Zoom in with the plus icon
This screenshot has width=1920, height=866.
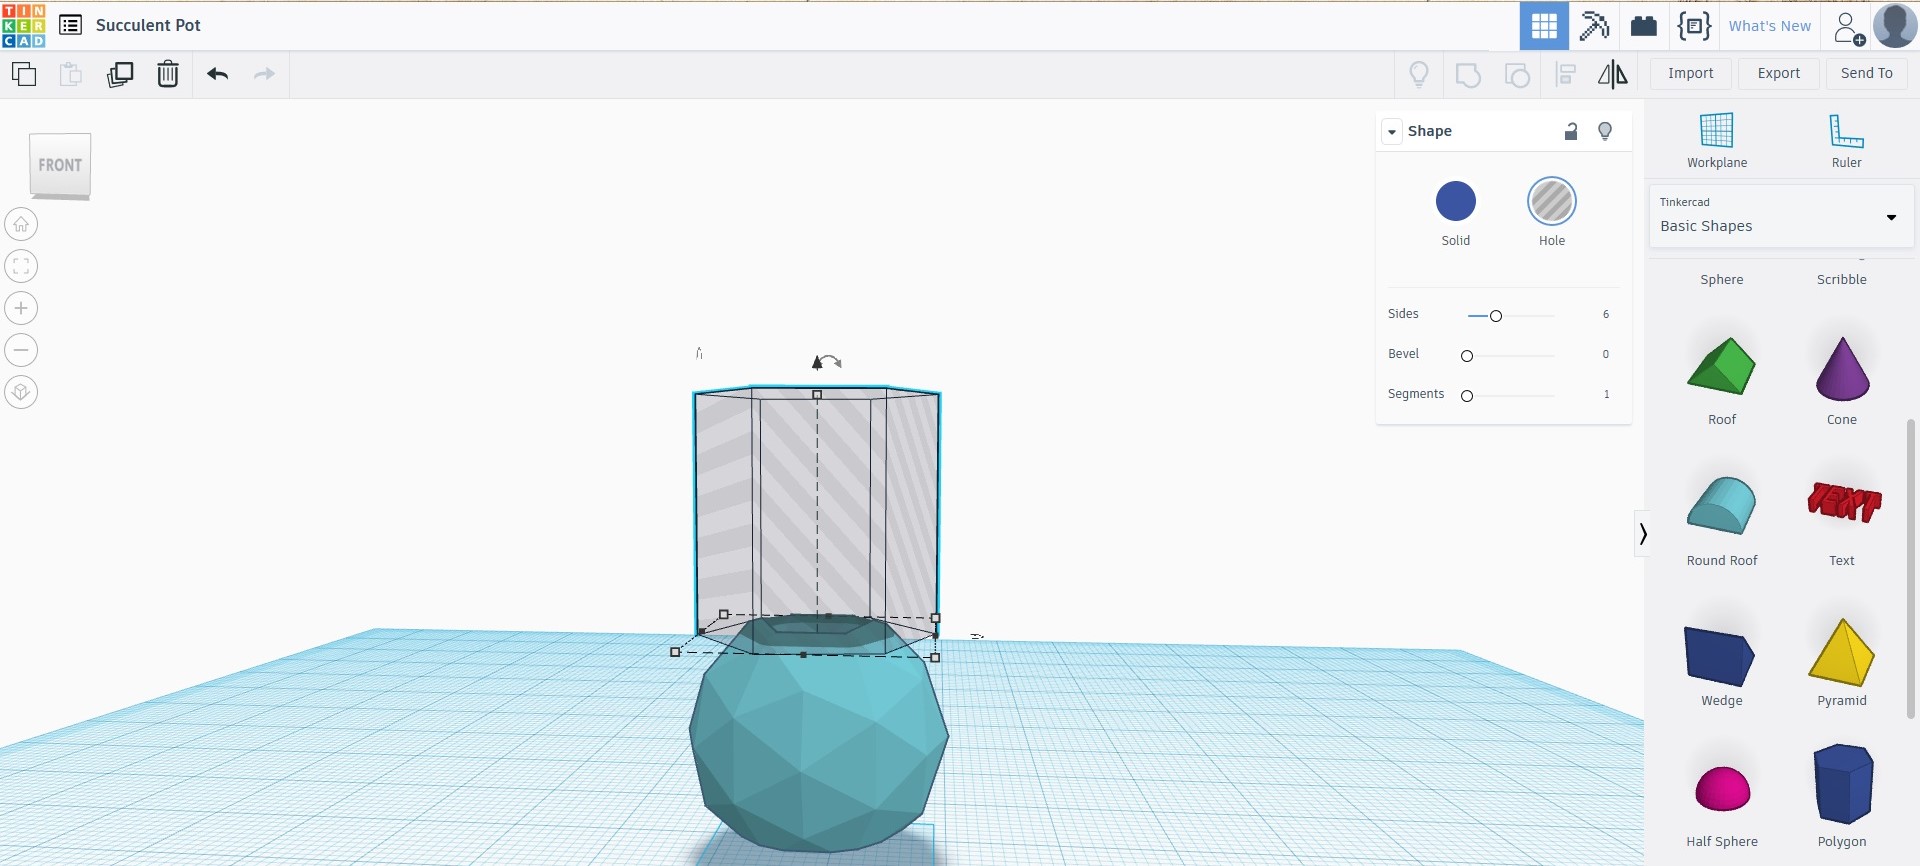click(x=21, y=308)
